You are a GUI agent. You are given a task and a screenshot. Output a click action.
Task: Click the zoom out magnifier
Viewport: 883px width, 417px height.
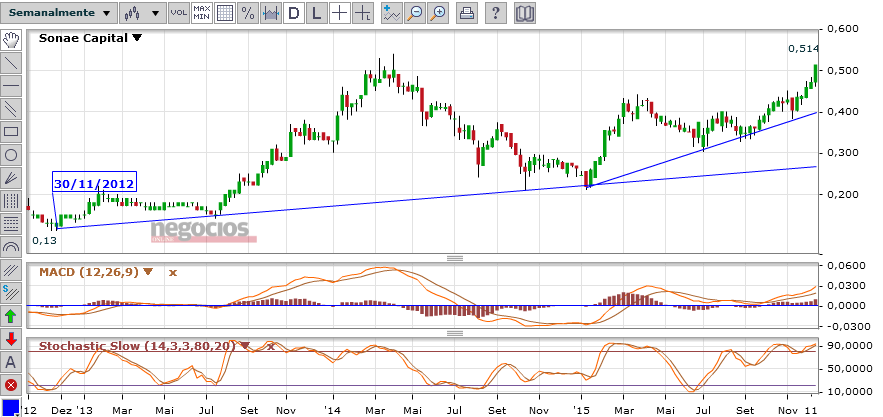[x=414, y=13]
